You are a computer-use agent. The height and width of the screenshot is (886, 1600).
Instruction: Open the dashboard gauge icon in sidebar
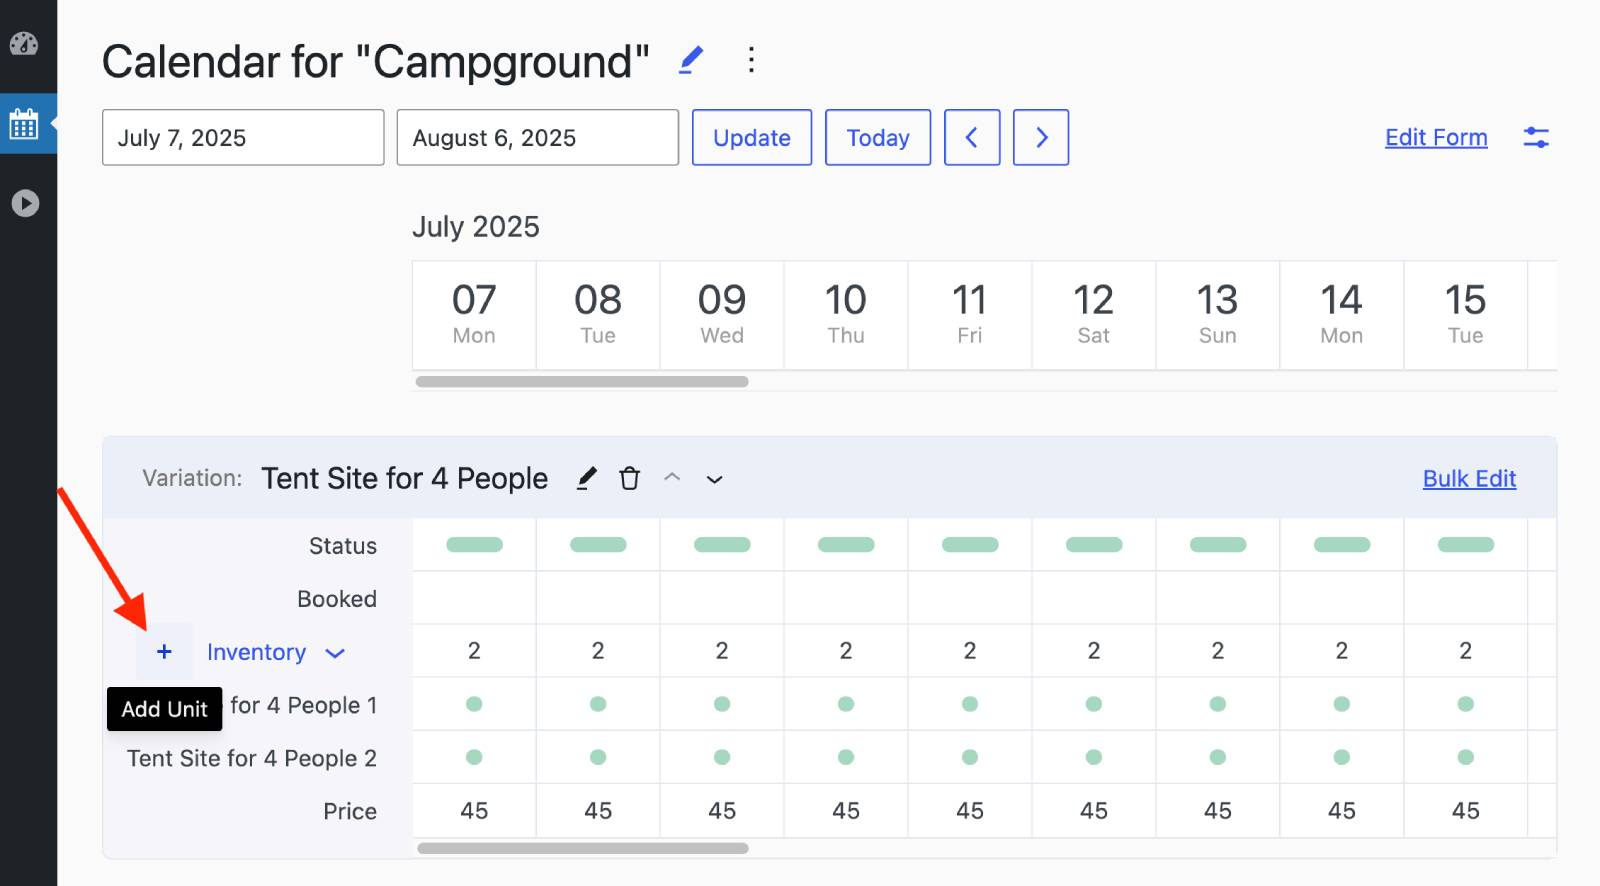click(24, 43)
